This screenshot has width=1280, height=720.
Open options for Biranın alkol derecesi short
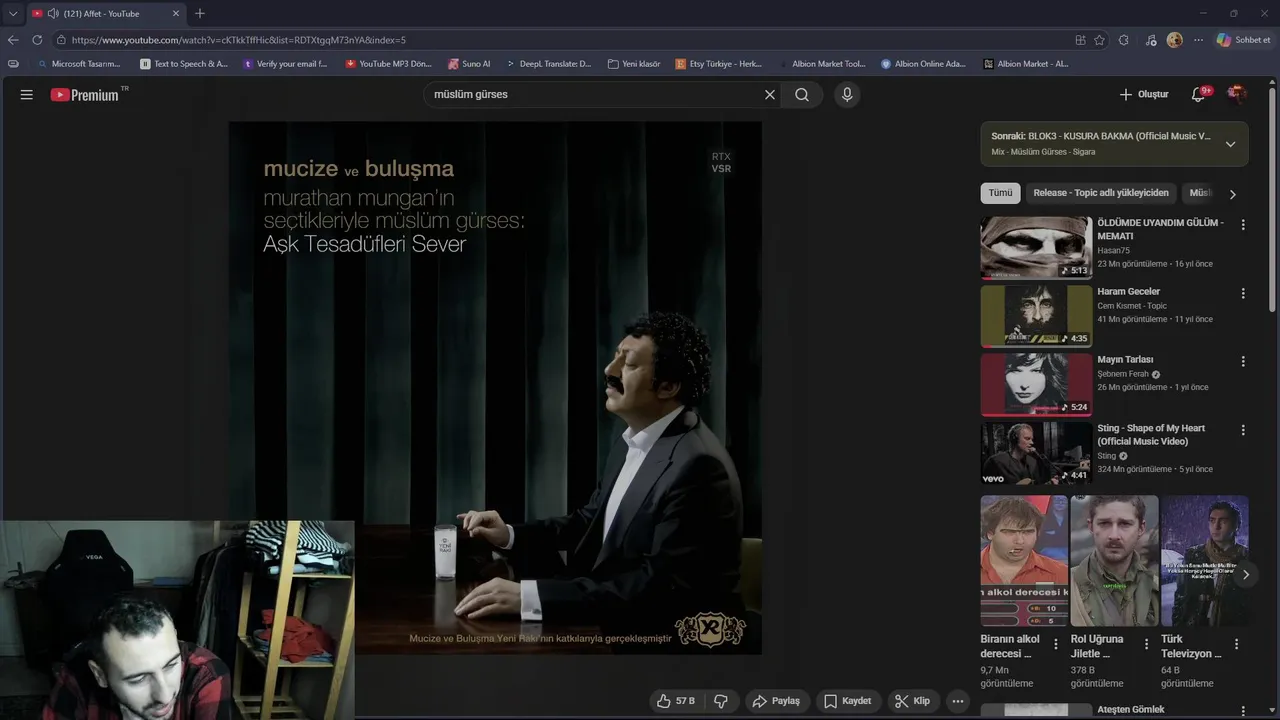[x=1056, y=645]
